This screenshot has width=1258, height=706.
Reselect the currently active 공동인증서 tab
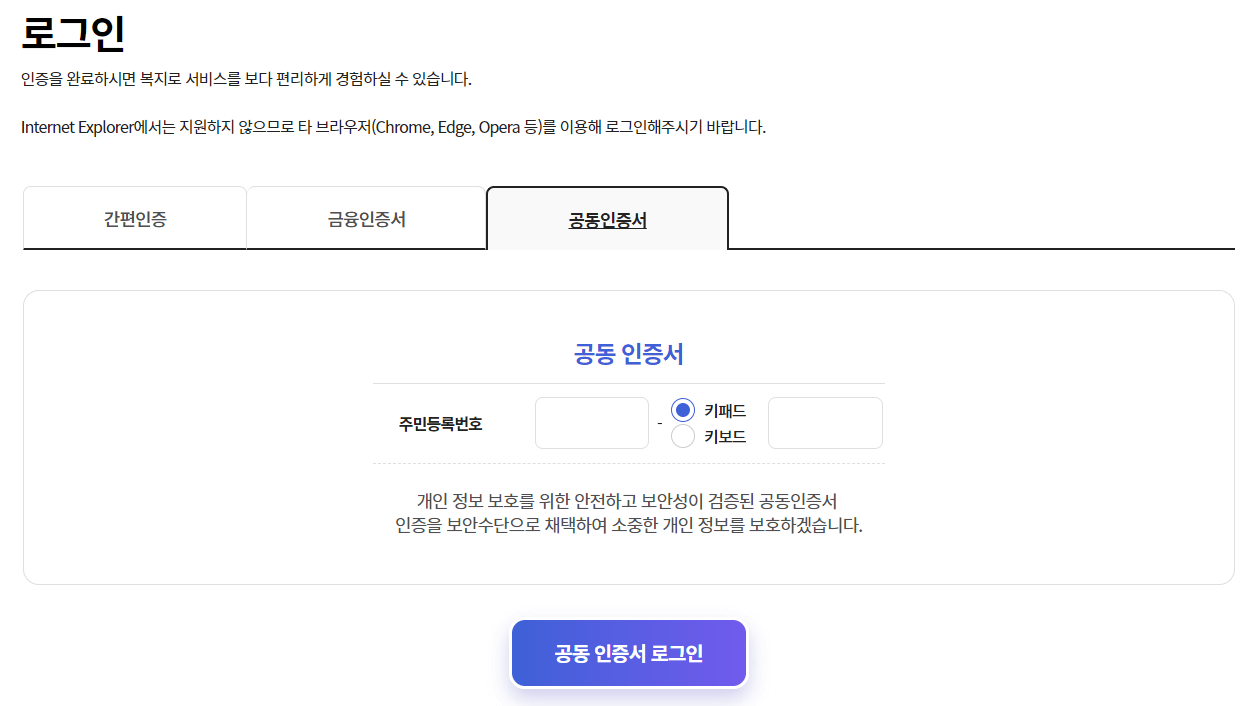point(606,218)
